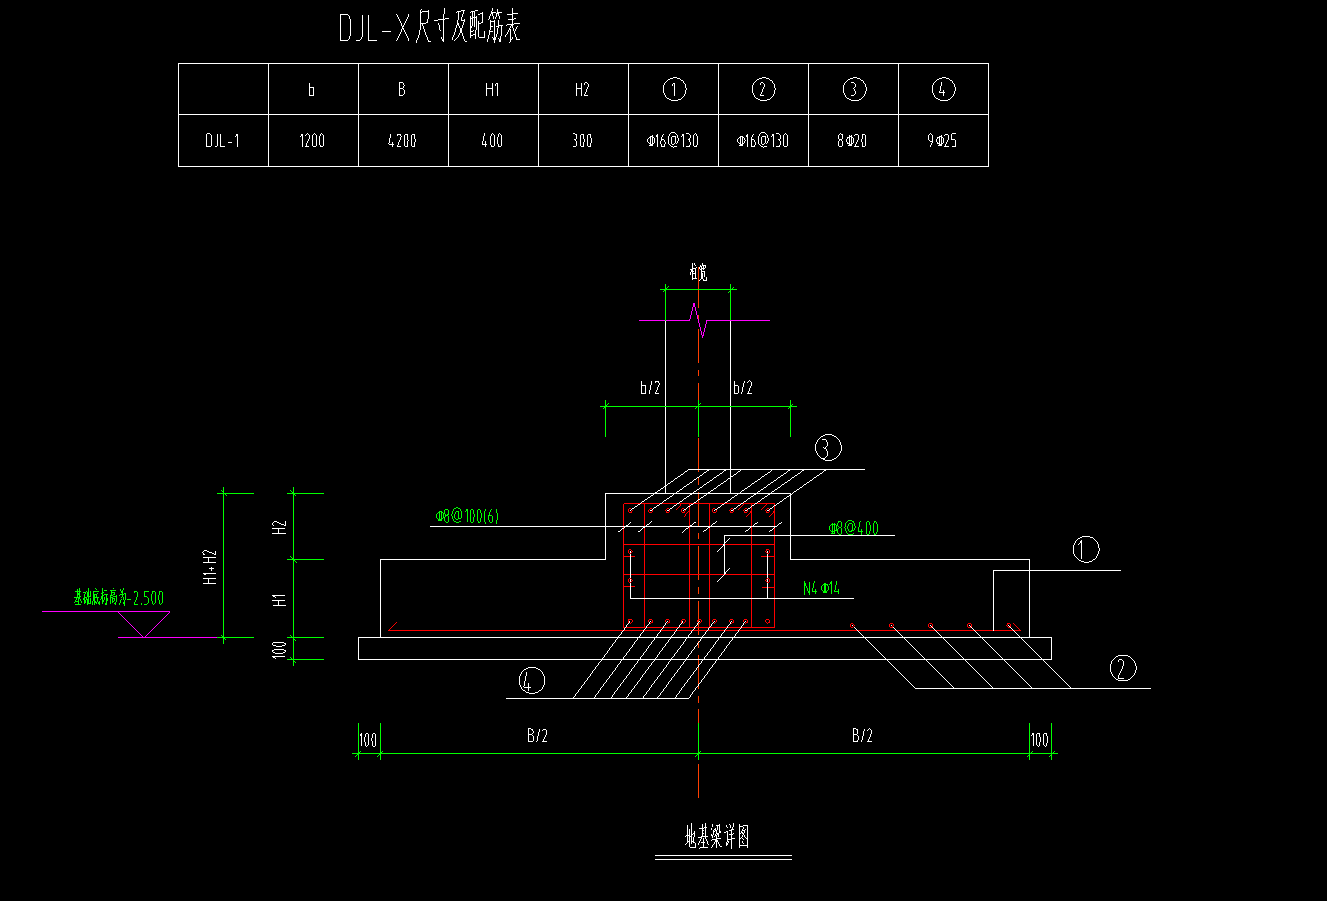Screen dimensions: 1327x901
Task: Select the vertical 'H1+H2' dimension label
Action: pos(209,566)
